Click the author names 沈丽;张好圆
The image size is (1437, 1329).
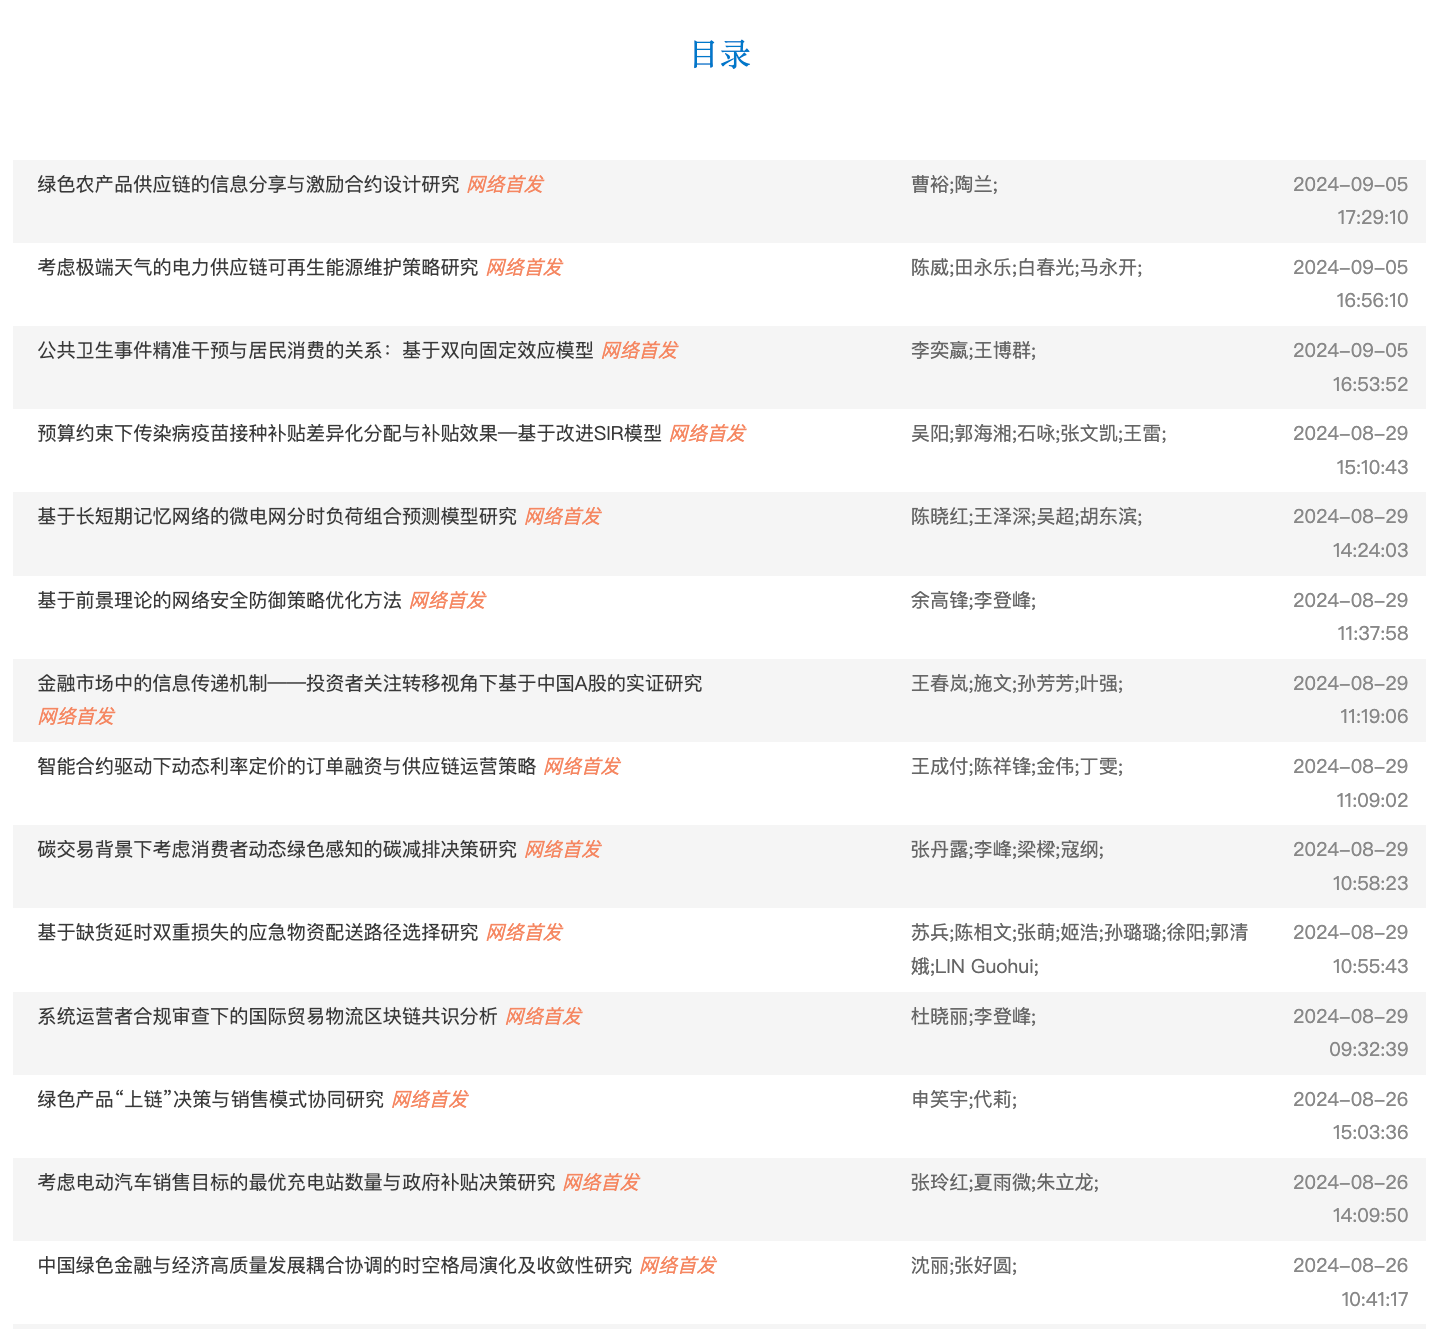point(963,1266)
